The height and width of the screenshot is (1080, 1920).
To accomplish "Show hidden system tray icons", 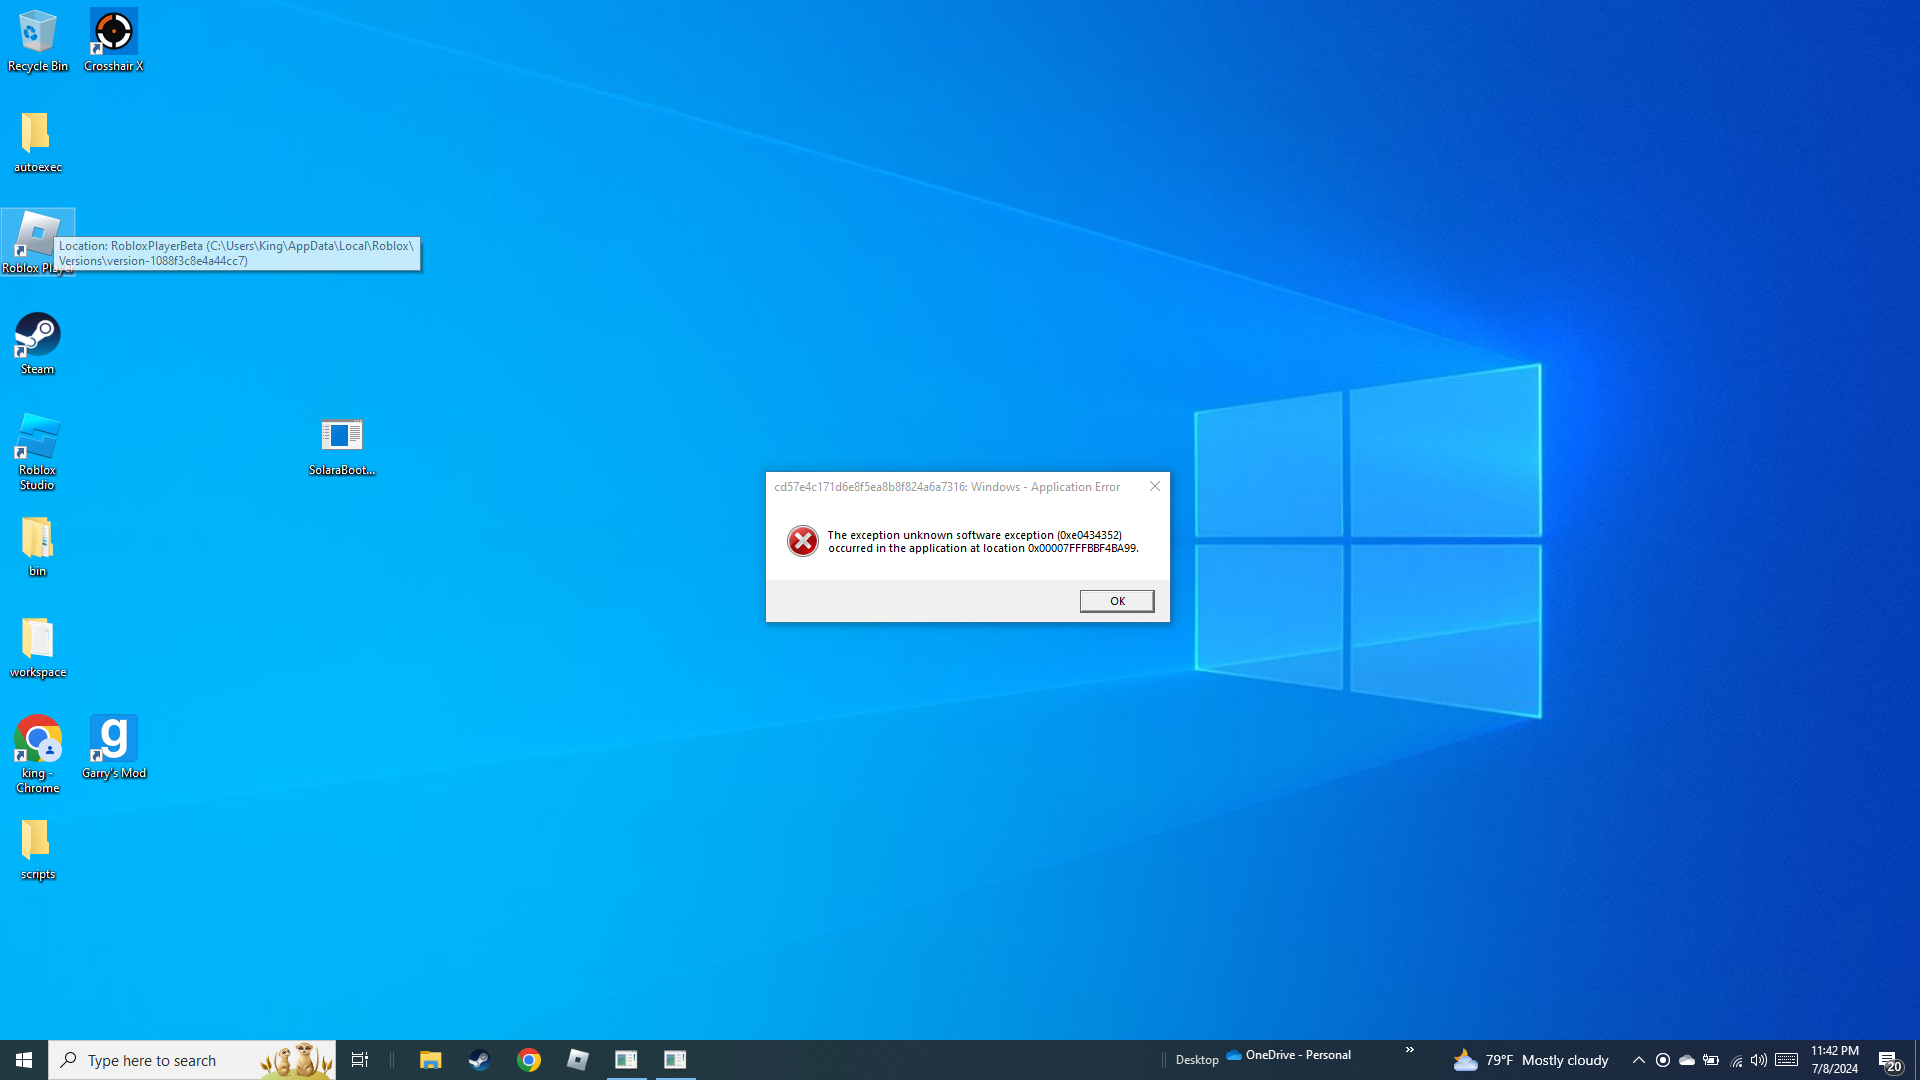I will [x=1638, y=1060].
